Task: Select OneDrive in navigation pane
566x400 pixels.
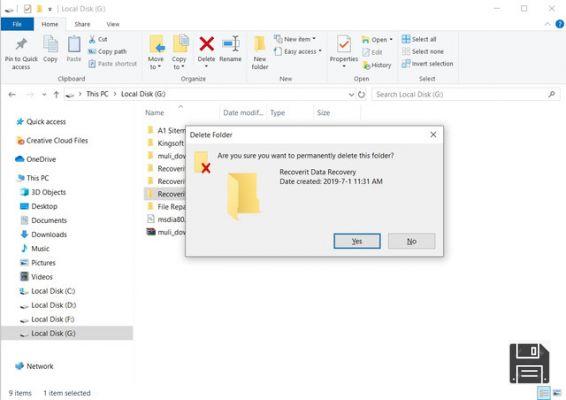Action: tap(35, 160)
